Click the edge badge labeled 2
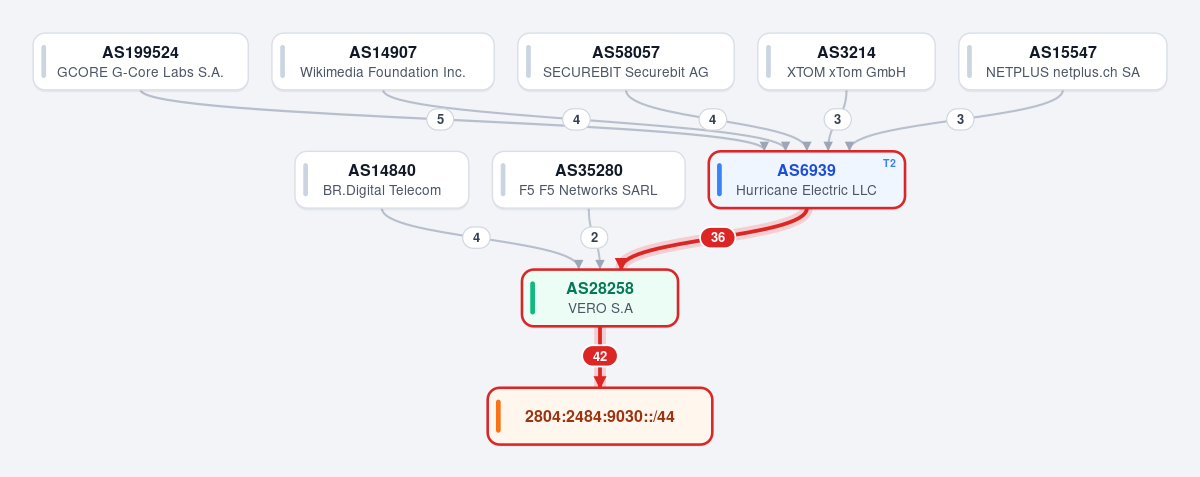Screen dimensions: 1200x477 pyautogui.click(x=594, y=238)
